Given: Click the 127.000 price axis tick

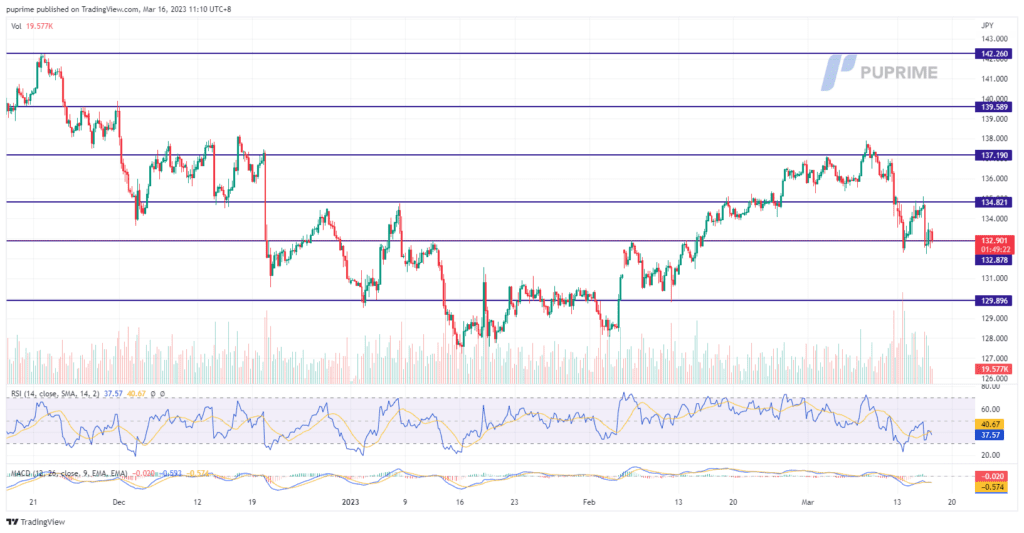Looking at the screenshot, I should [995, 358].
